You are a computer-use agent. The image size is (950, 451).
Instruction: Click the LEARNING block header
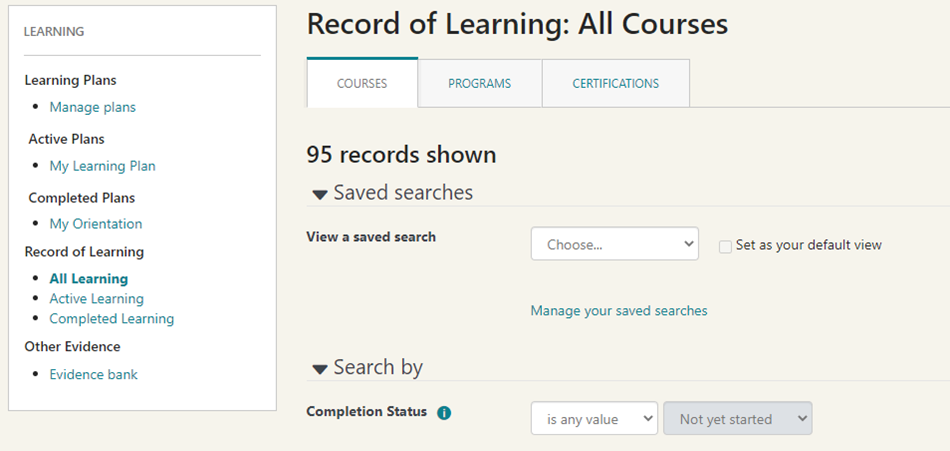[54, 32]
